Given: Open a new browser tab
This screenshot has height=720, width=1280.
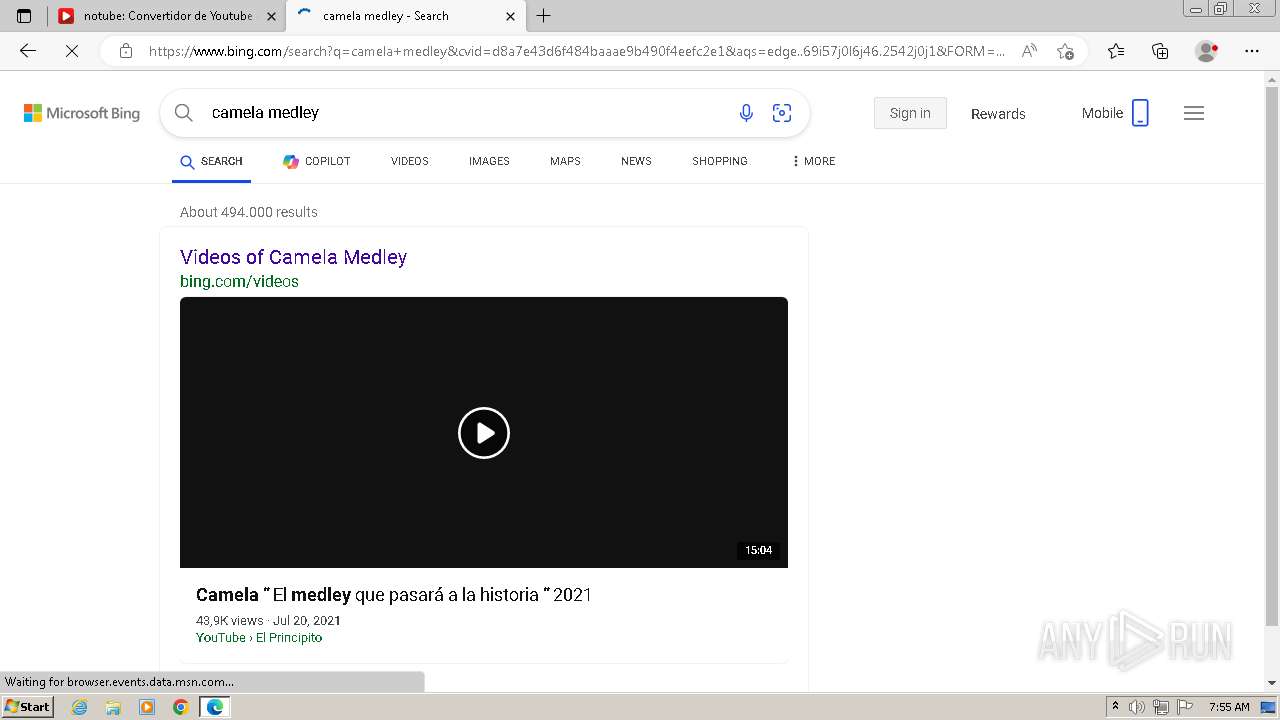Looking at the screenshot, I should click(544, 16).
